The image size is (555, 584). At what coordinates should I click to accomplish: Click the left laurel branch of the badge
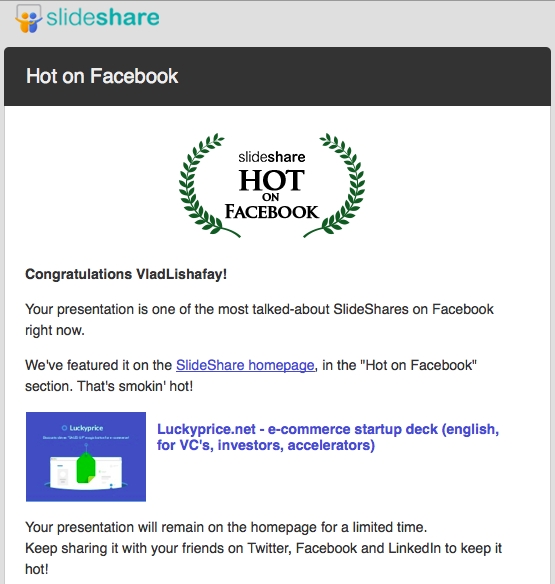point(207,185)
